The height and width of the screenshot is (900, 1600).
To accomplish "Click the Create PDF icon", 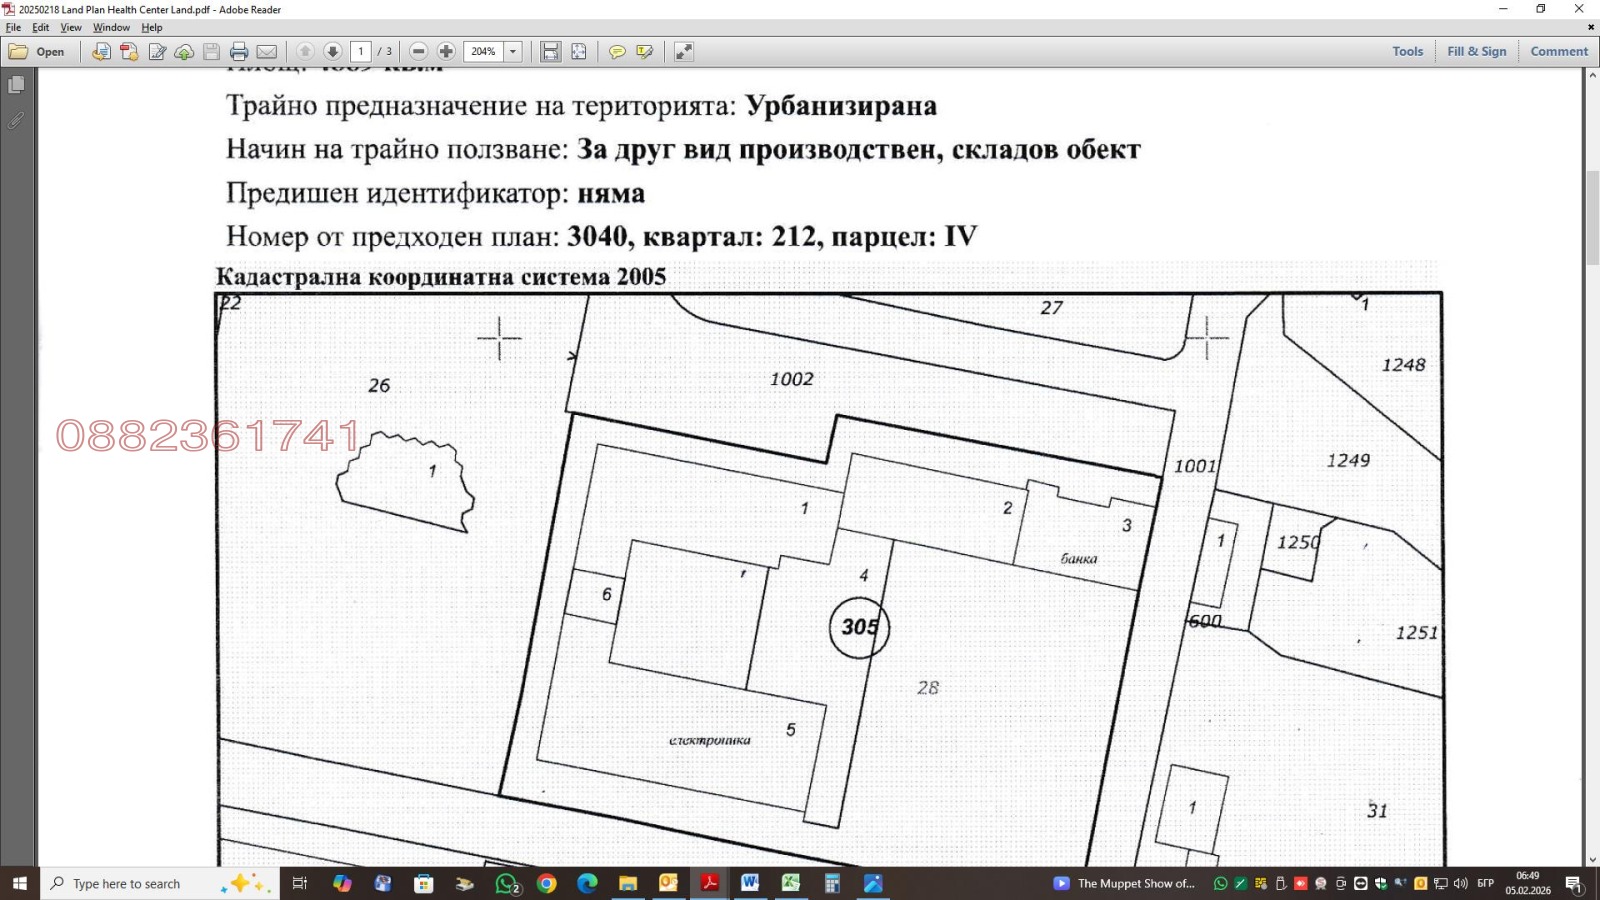I will 129,52.
